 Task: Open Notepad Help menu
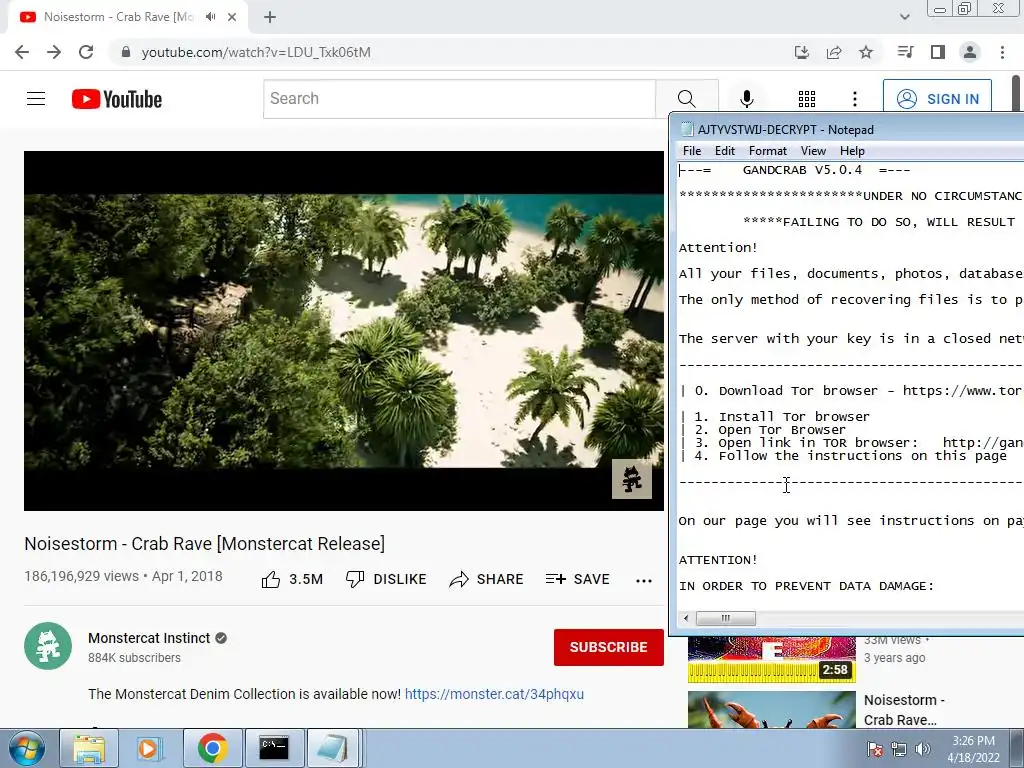coord(852,151)
